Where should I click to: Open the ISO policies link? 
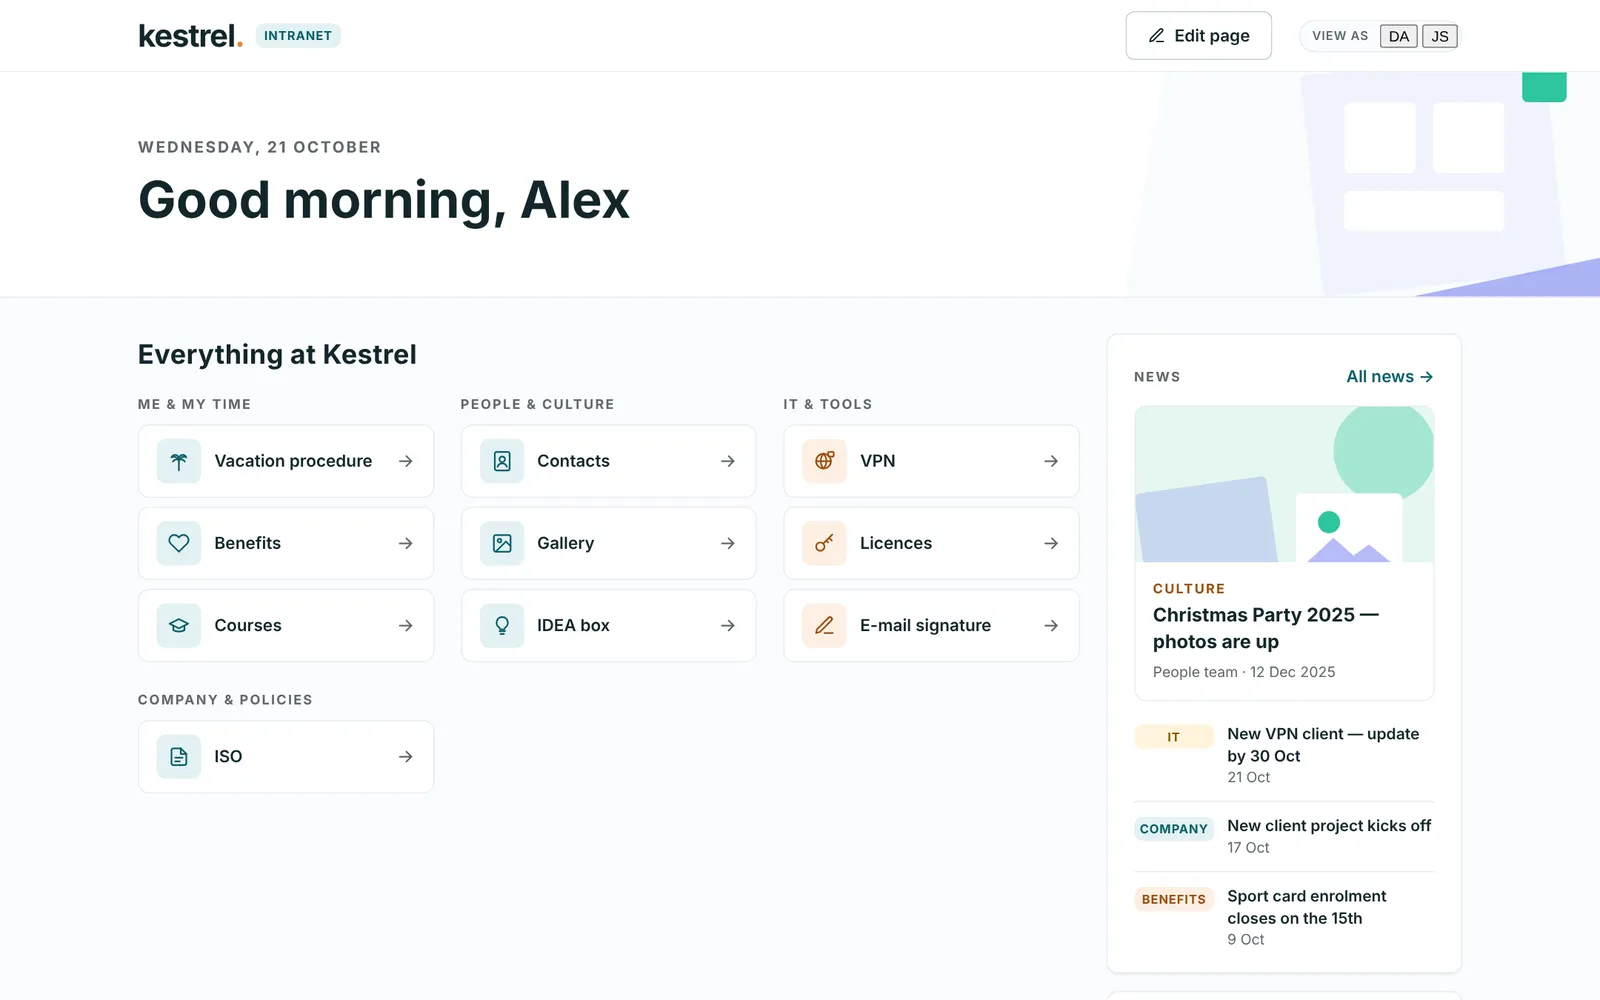286,757
